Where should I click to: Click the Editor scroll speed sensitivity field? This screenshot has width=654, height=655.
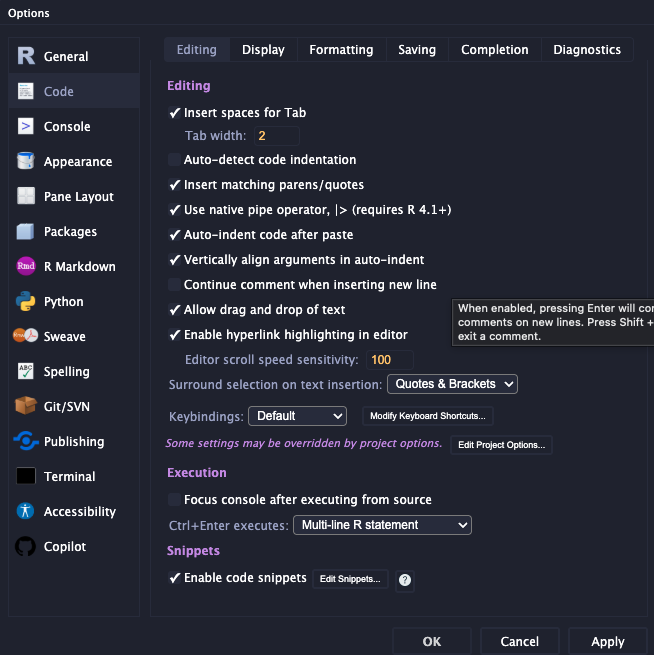(388, 360)
